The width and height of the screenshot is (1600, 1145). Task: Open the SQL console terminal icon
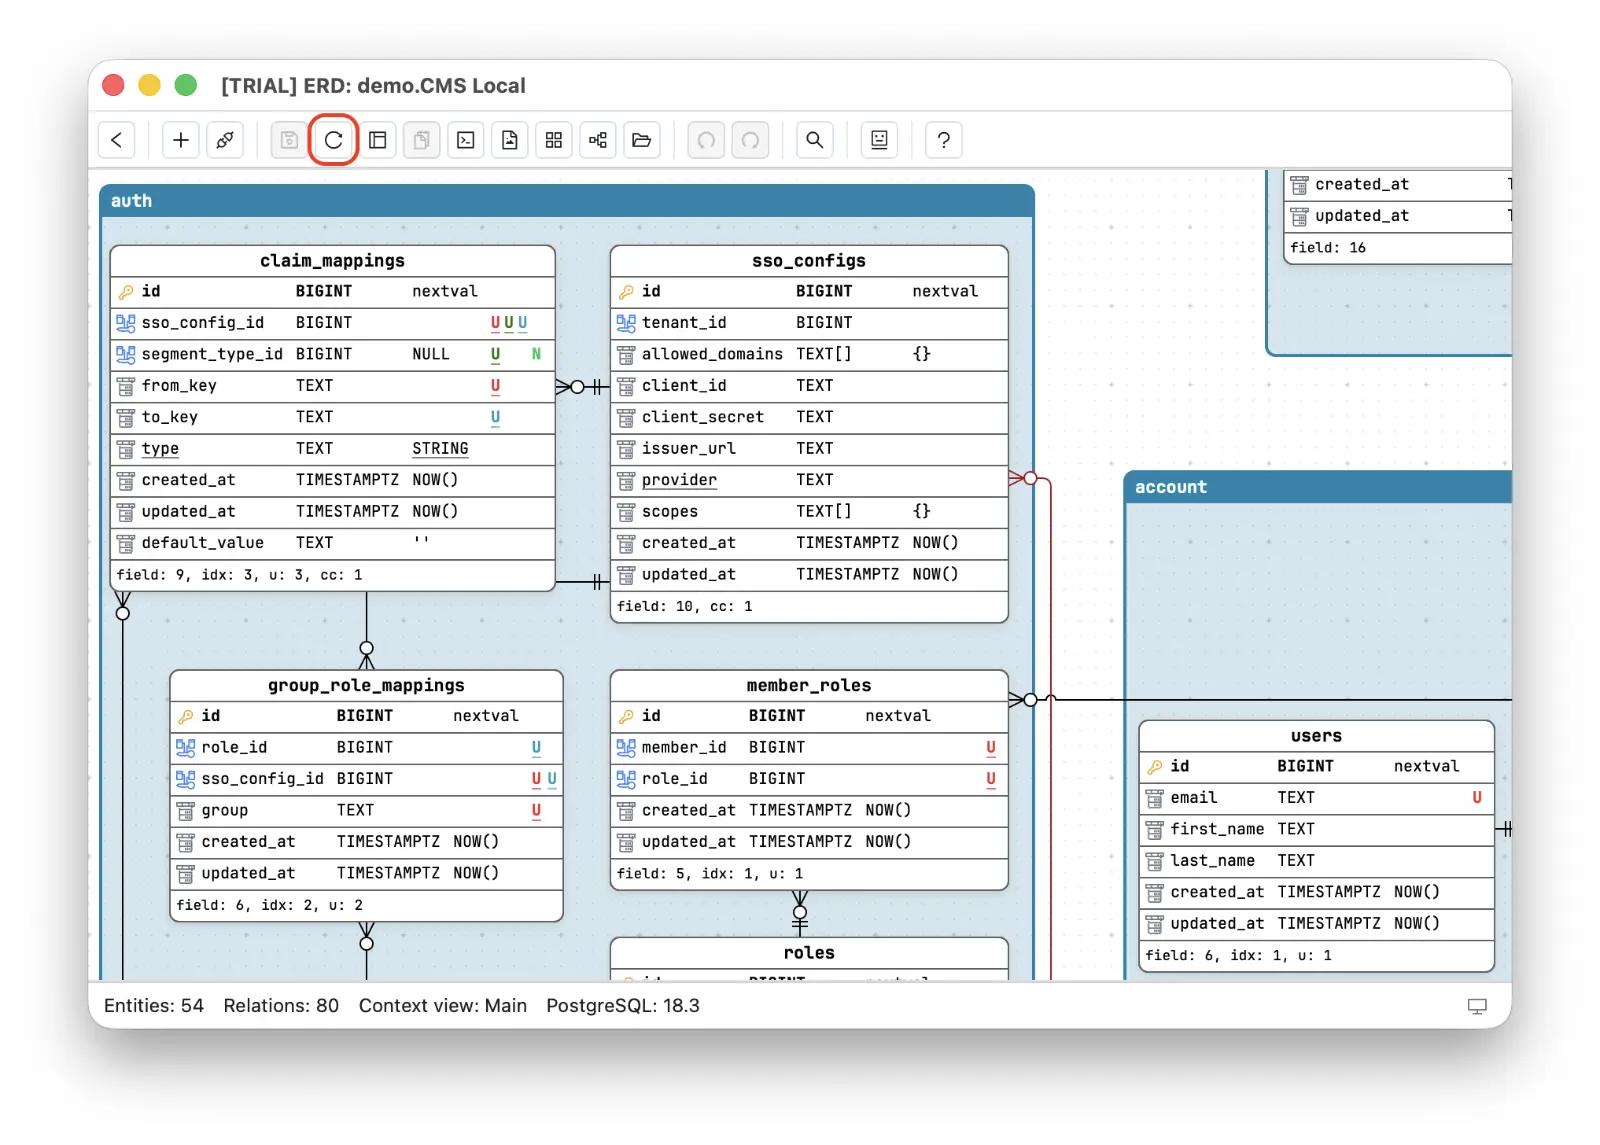pyautogui.click(x=466, y=140)
